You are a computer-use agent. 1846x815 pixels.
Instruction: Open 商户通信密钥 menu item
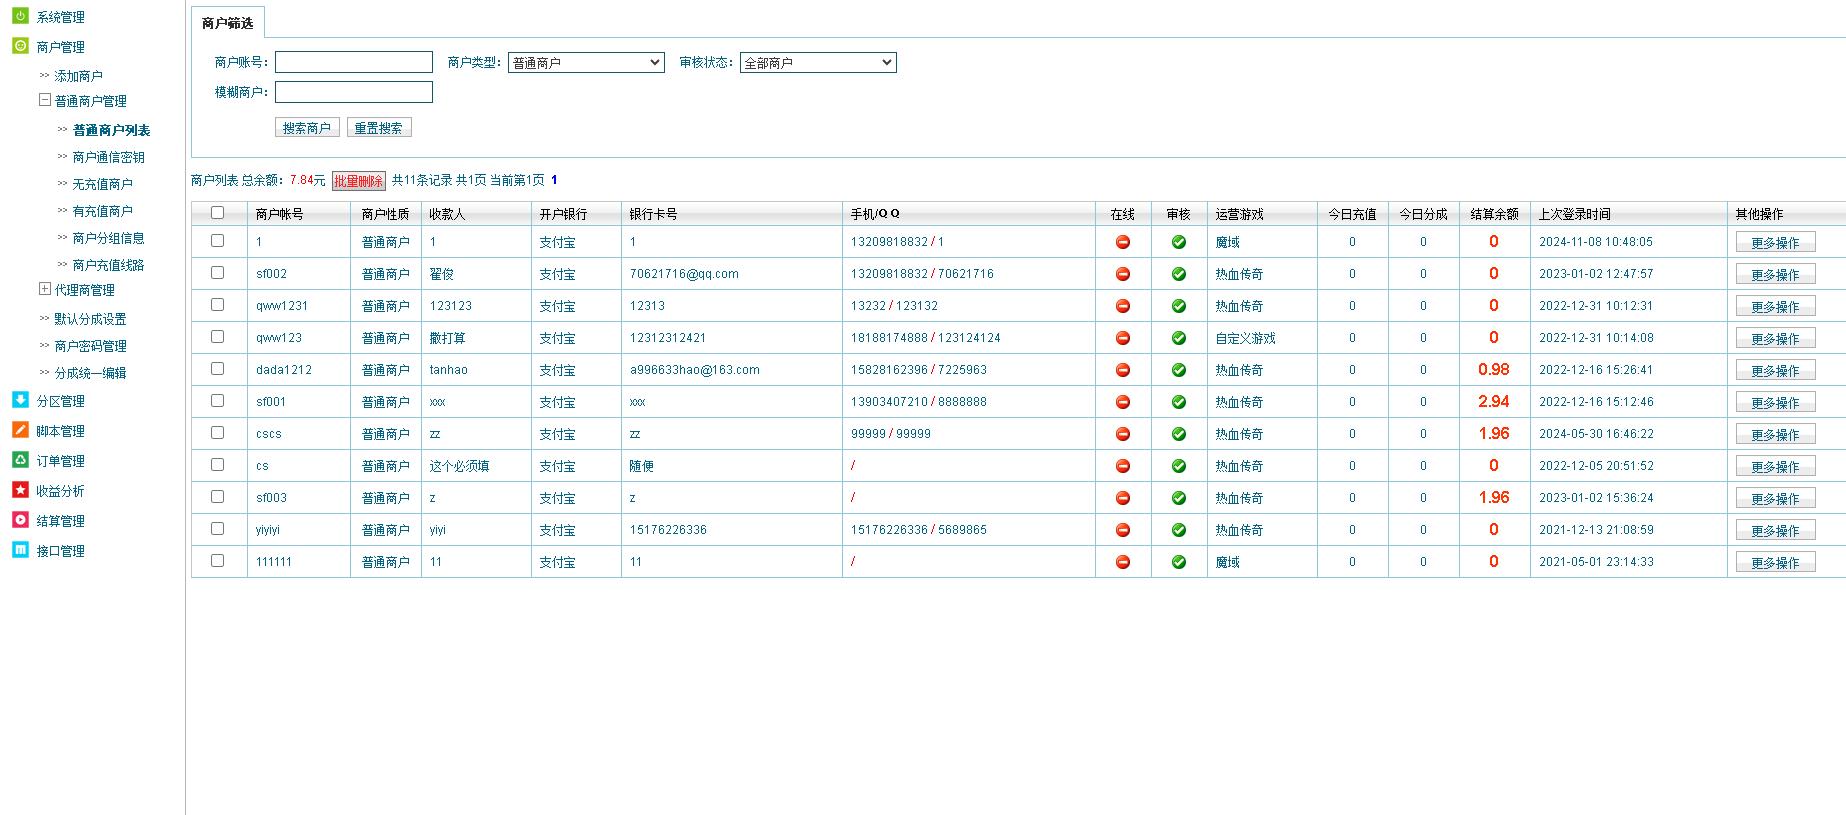(108, 157)
